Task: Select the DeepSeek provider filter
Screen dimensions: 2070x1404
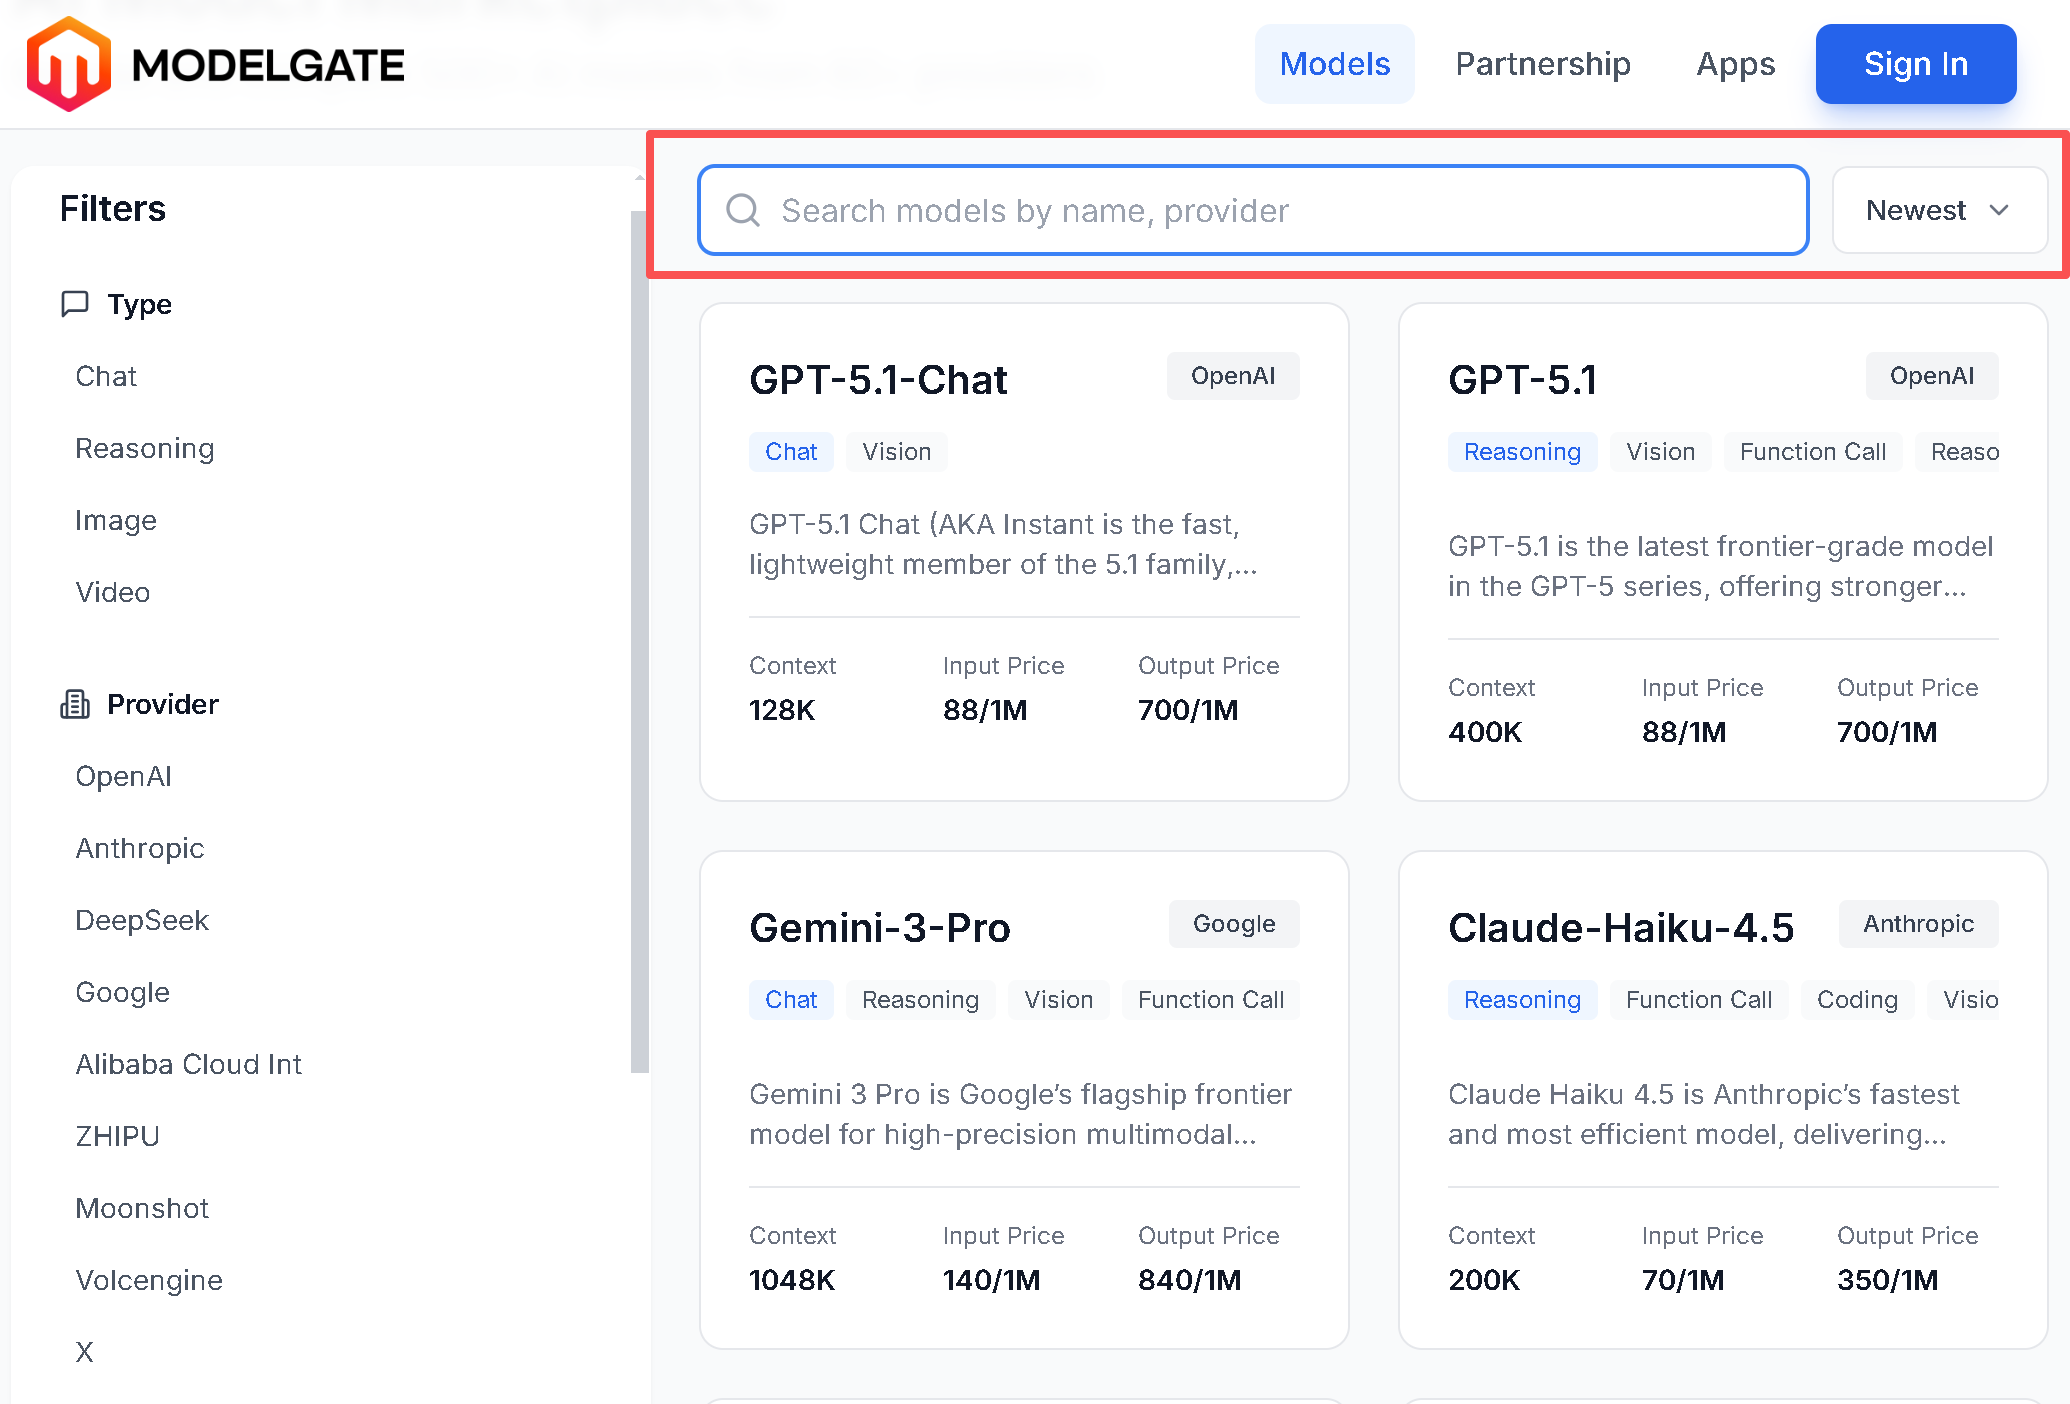Action: click(x=142, y=921)
